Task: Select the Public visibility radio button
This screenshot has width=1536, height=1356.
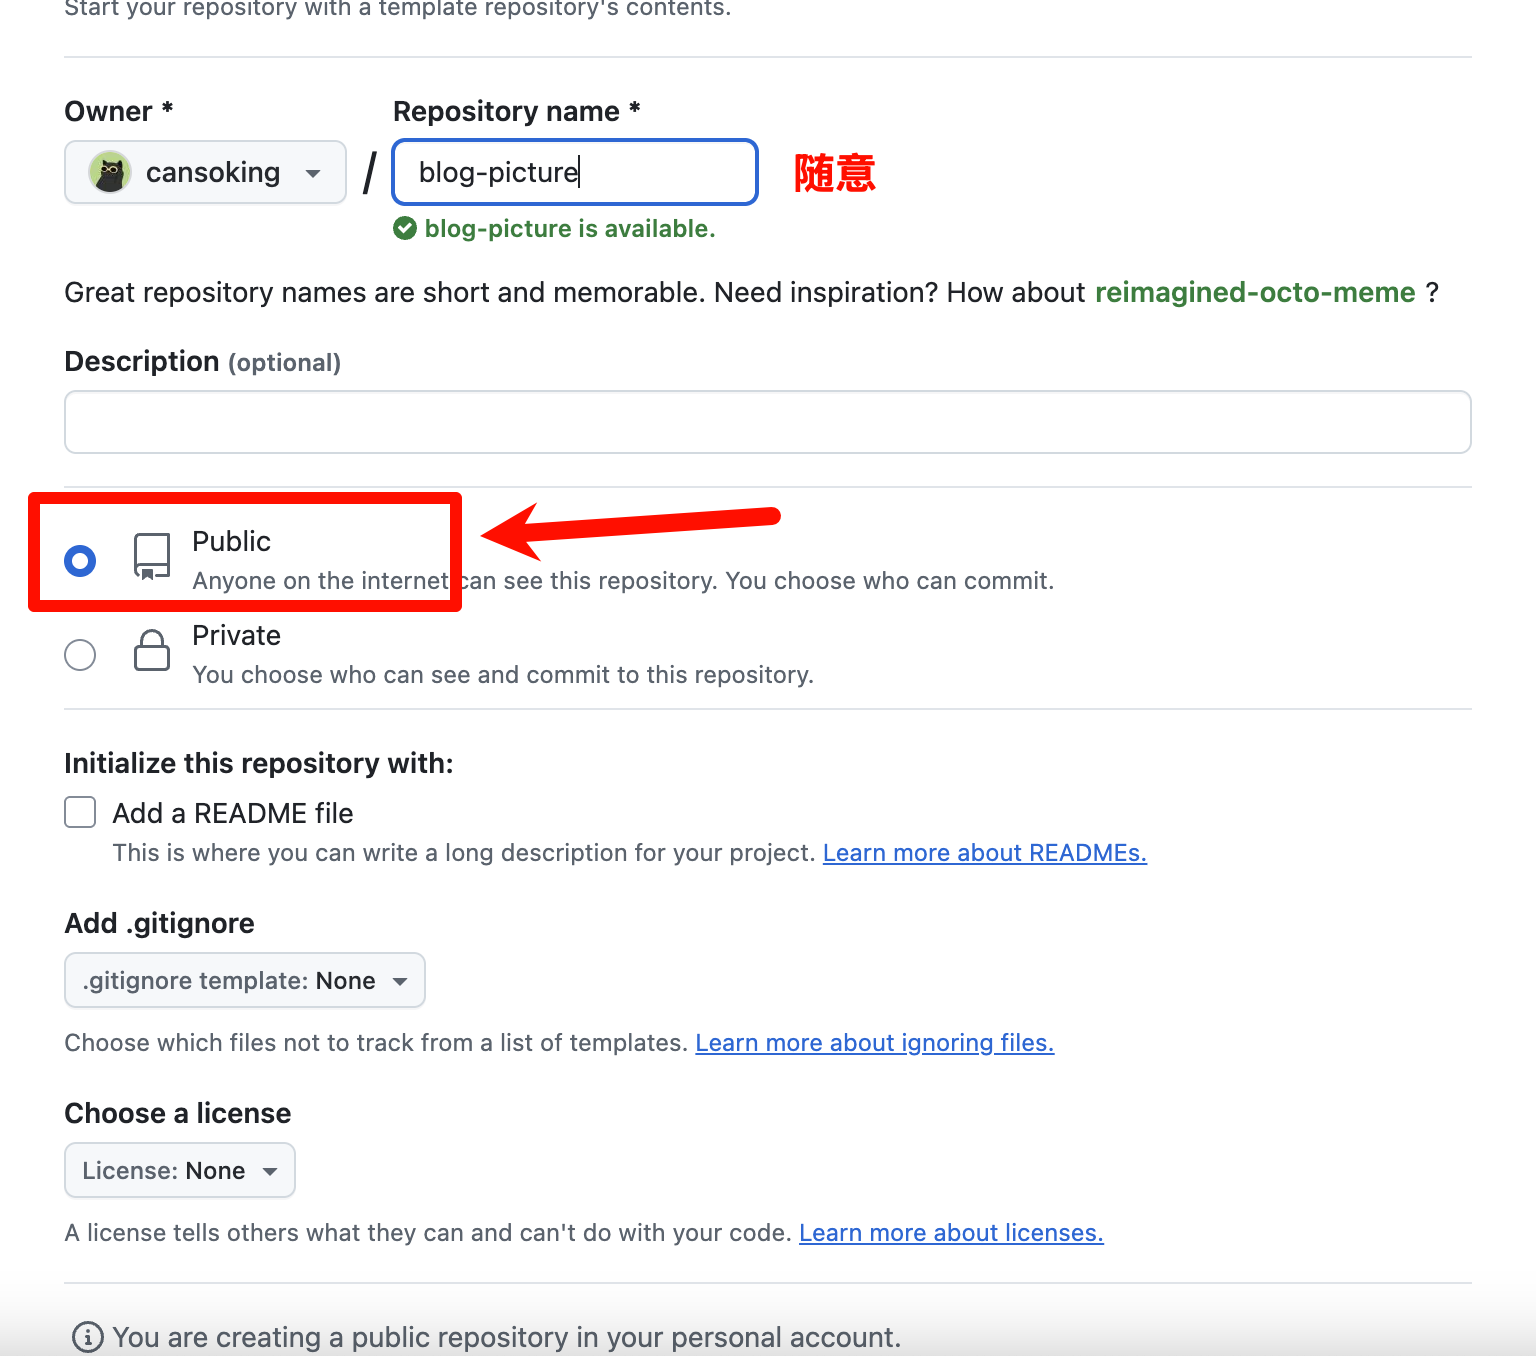Action: (x=80, y=561)
